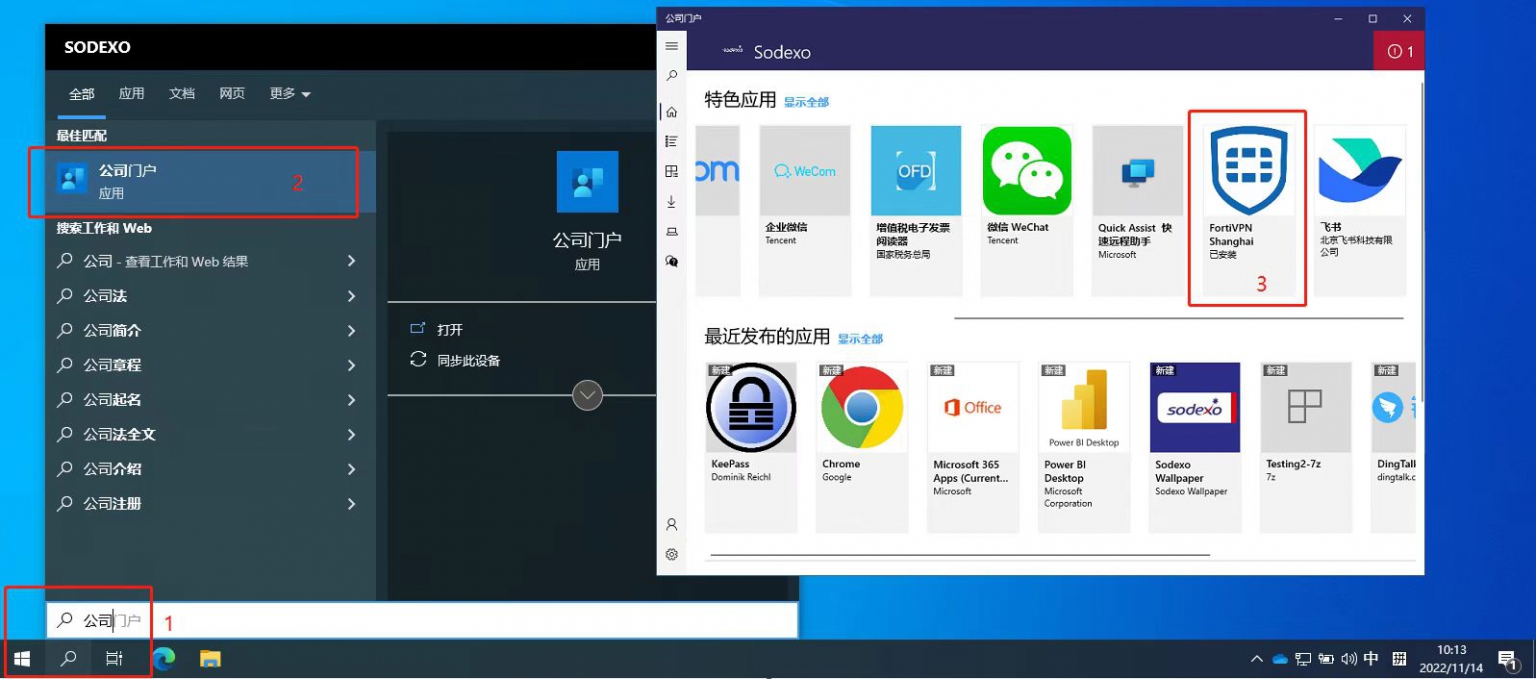Click 显示全部 link next to 特色应用

(806, 102)
